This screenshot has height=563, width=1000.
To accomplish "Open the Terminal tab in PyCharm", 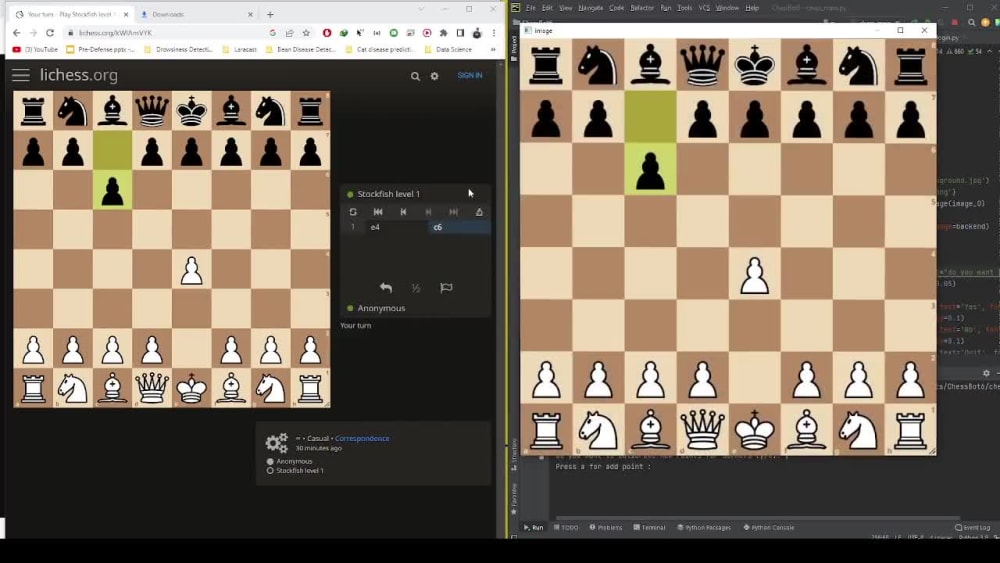I will pyautogui.click(x=649, y=527).
